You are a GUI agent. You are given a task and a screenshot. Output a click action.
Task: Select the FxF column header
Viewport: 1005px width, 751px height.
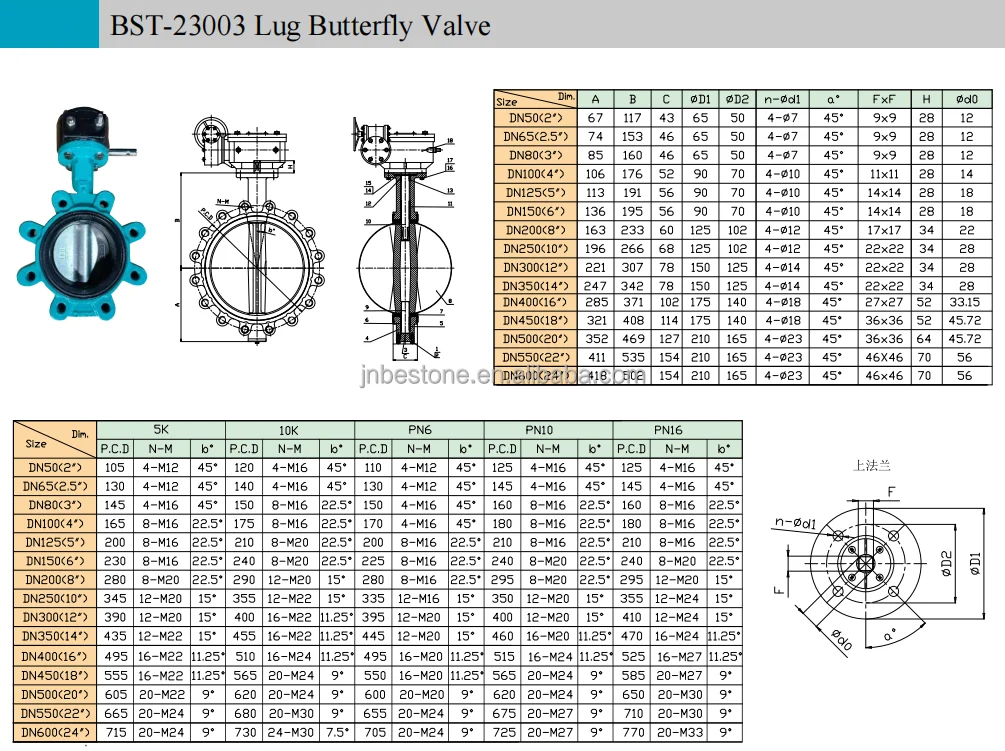(886, 98)
